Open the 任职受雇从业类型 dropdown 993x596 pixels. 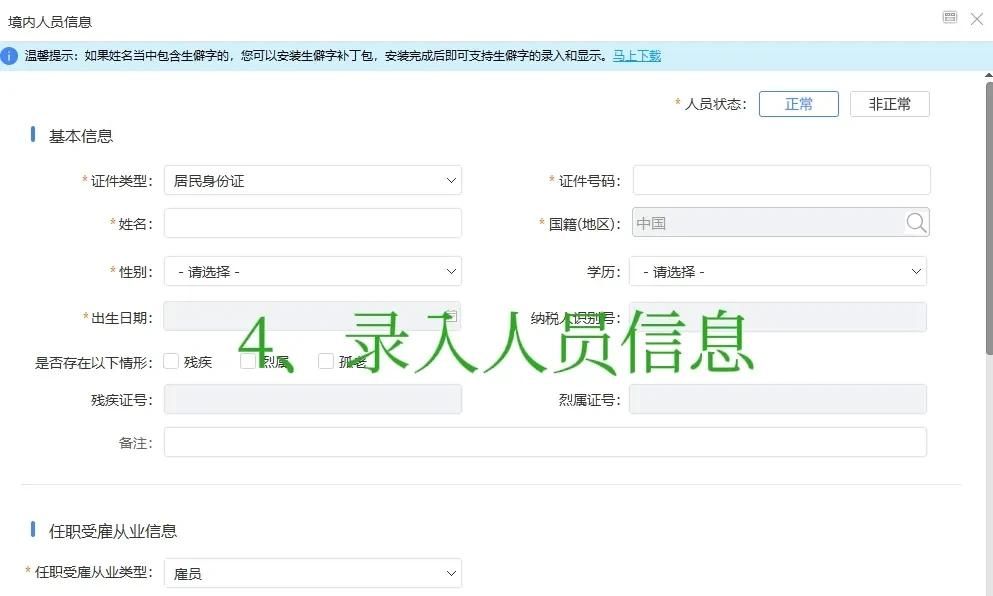coord(313,572)
